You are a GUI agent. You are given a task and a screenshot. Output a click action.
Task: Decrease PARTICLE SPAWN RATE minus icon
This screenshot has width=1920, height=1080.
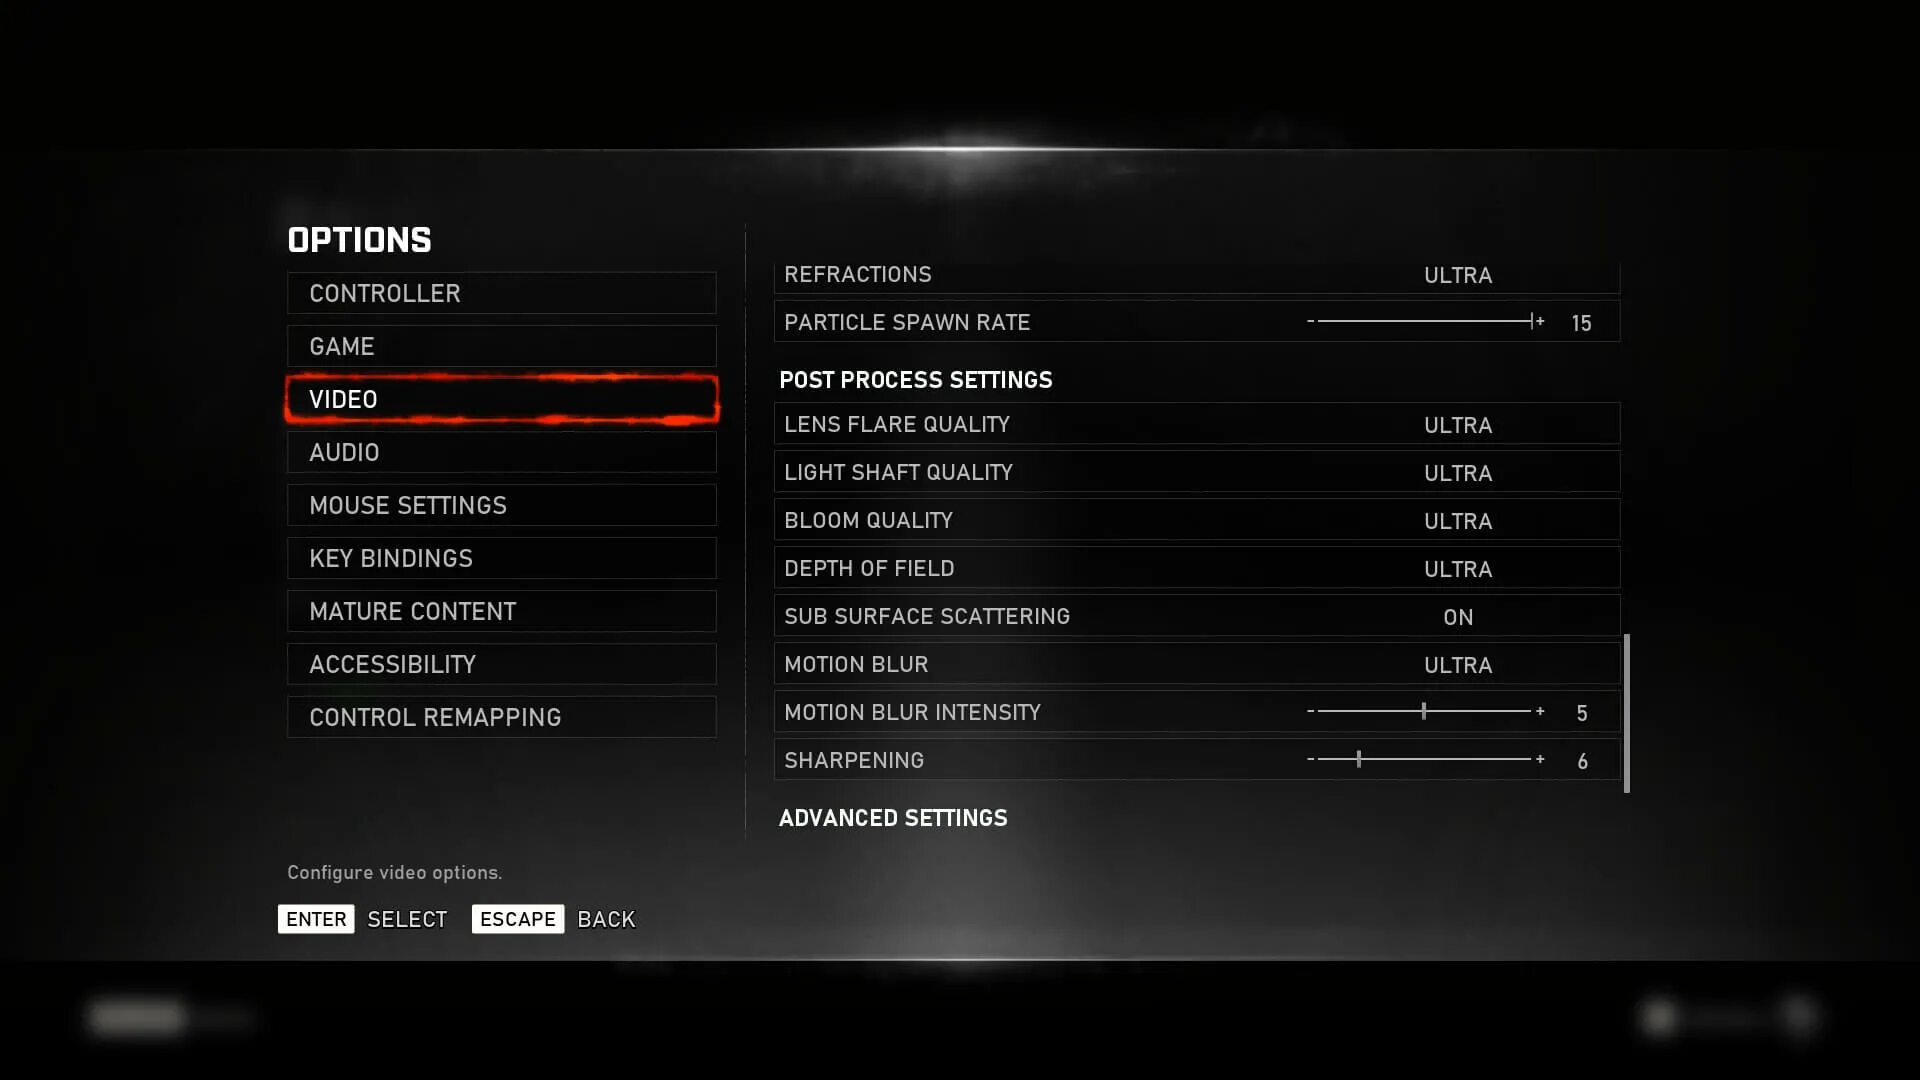[x=1307, y=320]
